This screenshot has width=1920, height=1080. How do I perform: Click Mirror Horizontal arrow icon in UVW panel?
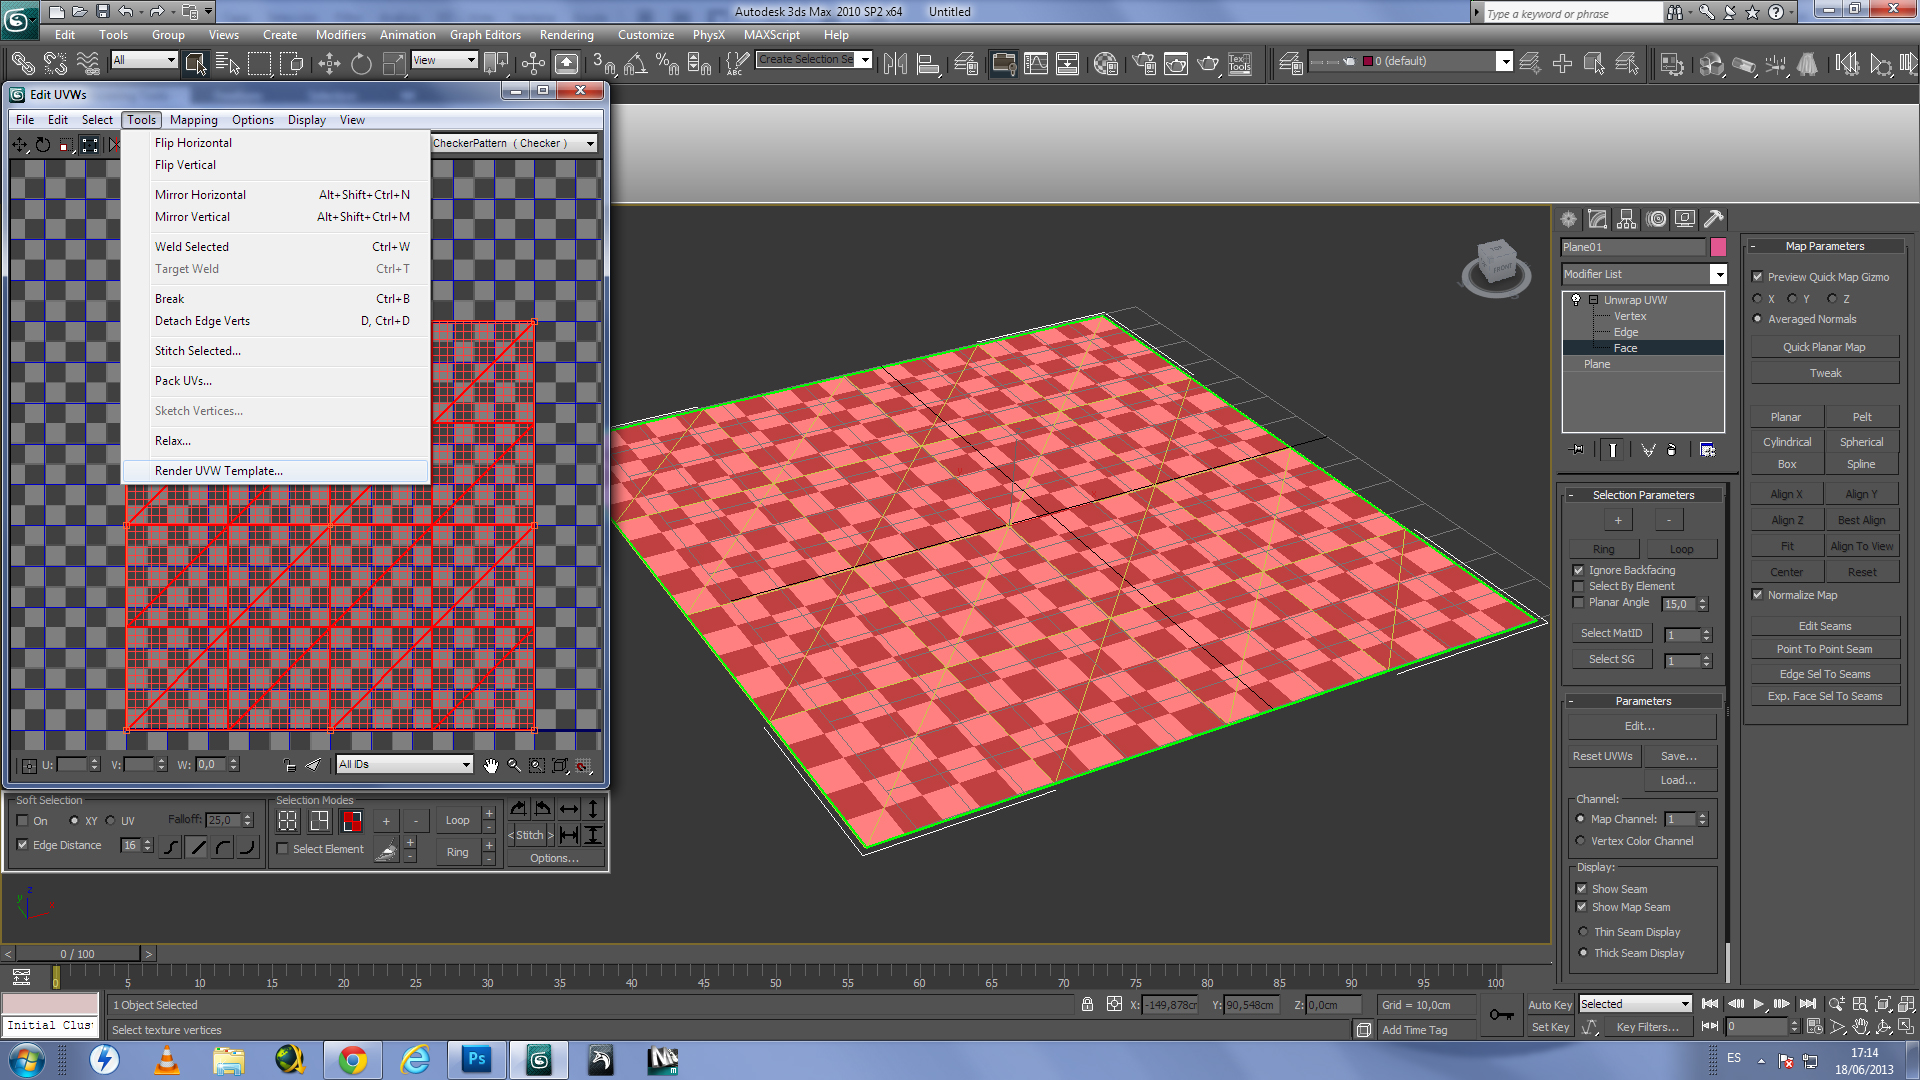click(569, 809)
